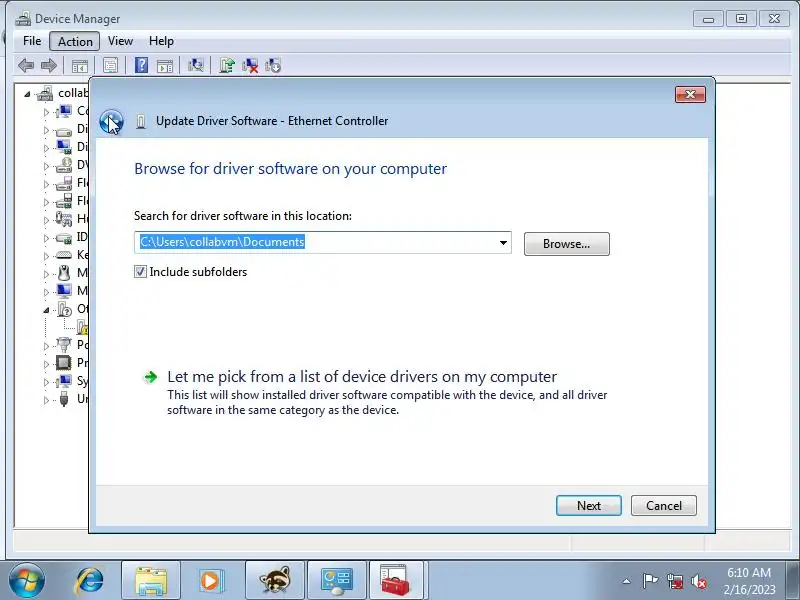Select the Human Interface Devices icon in tree

point(64,219)
